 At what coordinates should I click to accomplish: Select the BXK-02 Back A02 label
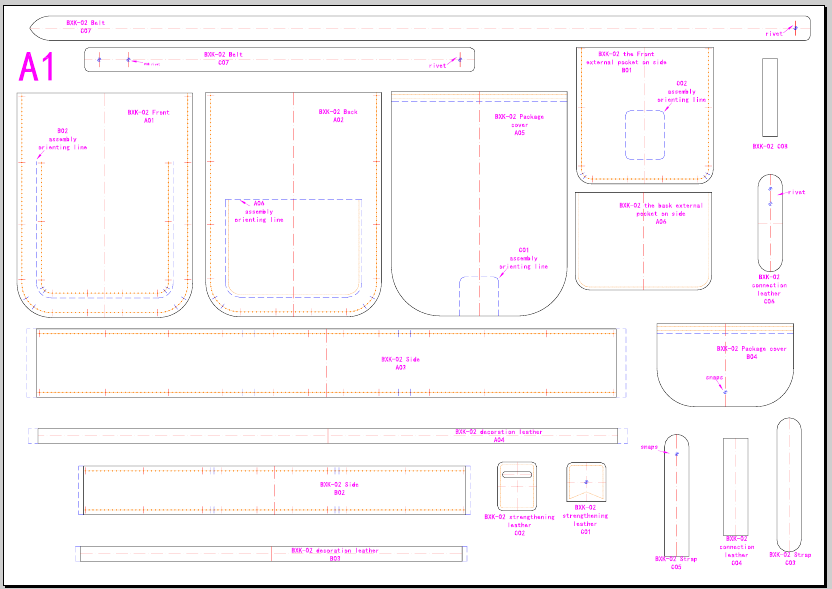[338, 115]
